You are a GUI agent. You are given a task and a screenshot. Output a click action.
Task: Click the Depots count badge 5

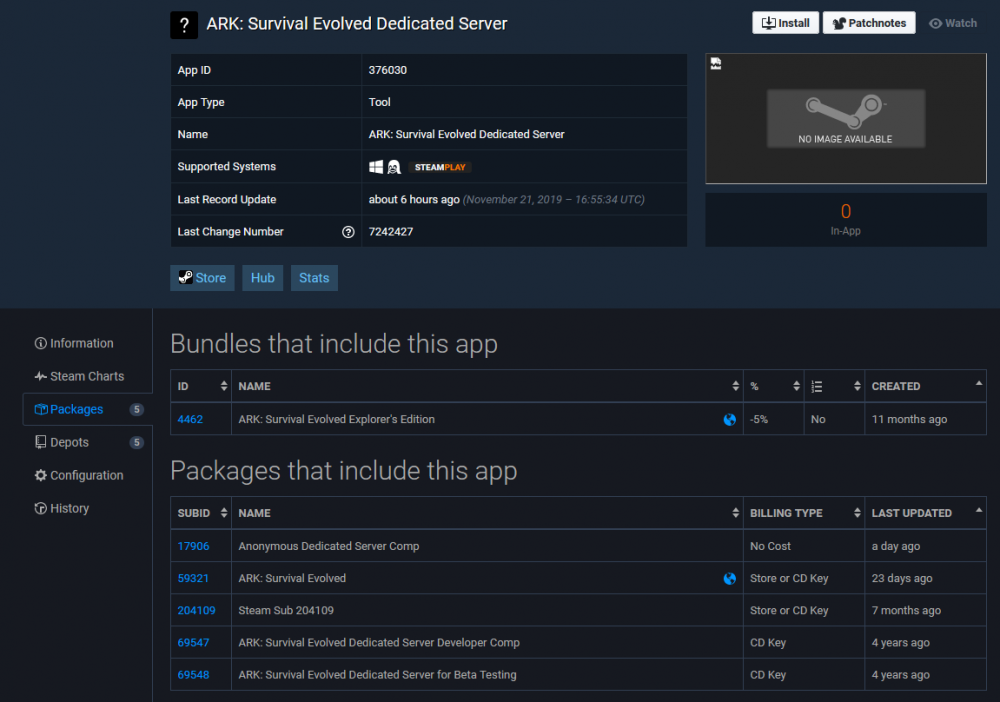[136, 442]
